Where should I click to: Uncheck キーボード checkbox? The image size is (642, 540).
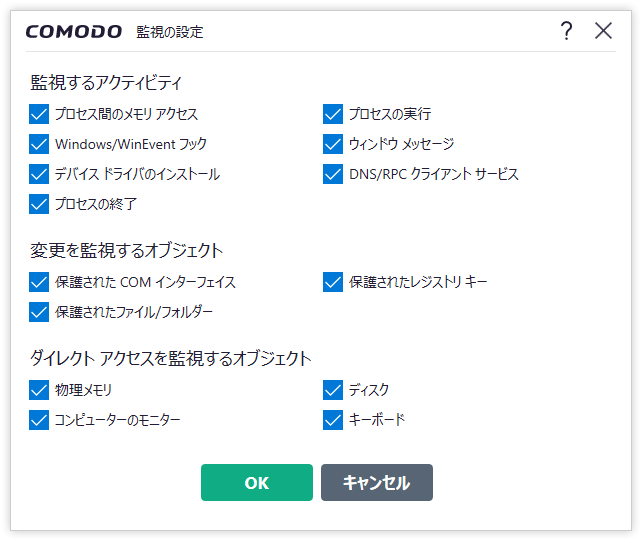(x=333, y=420)
